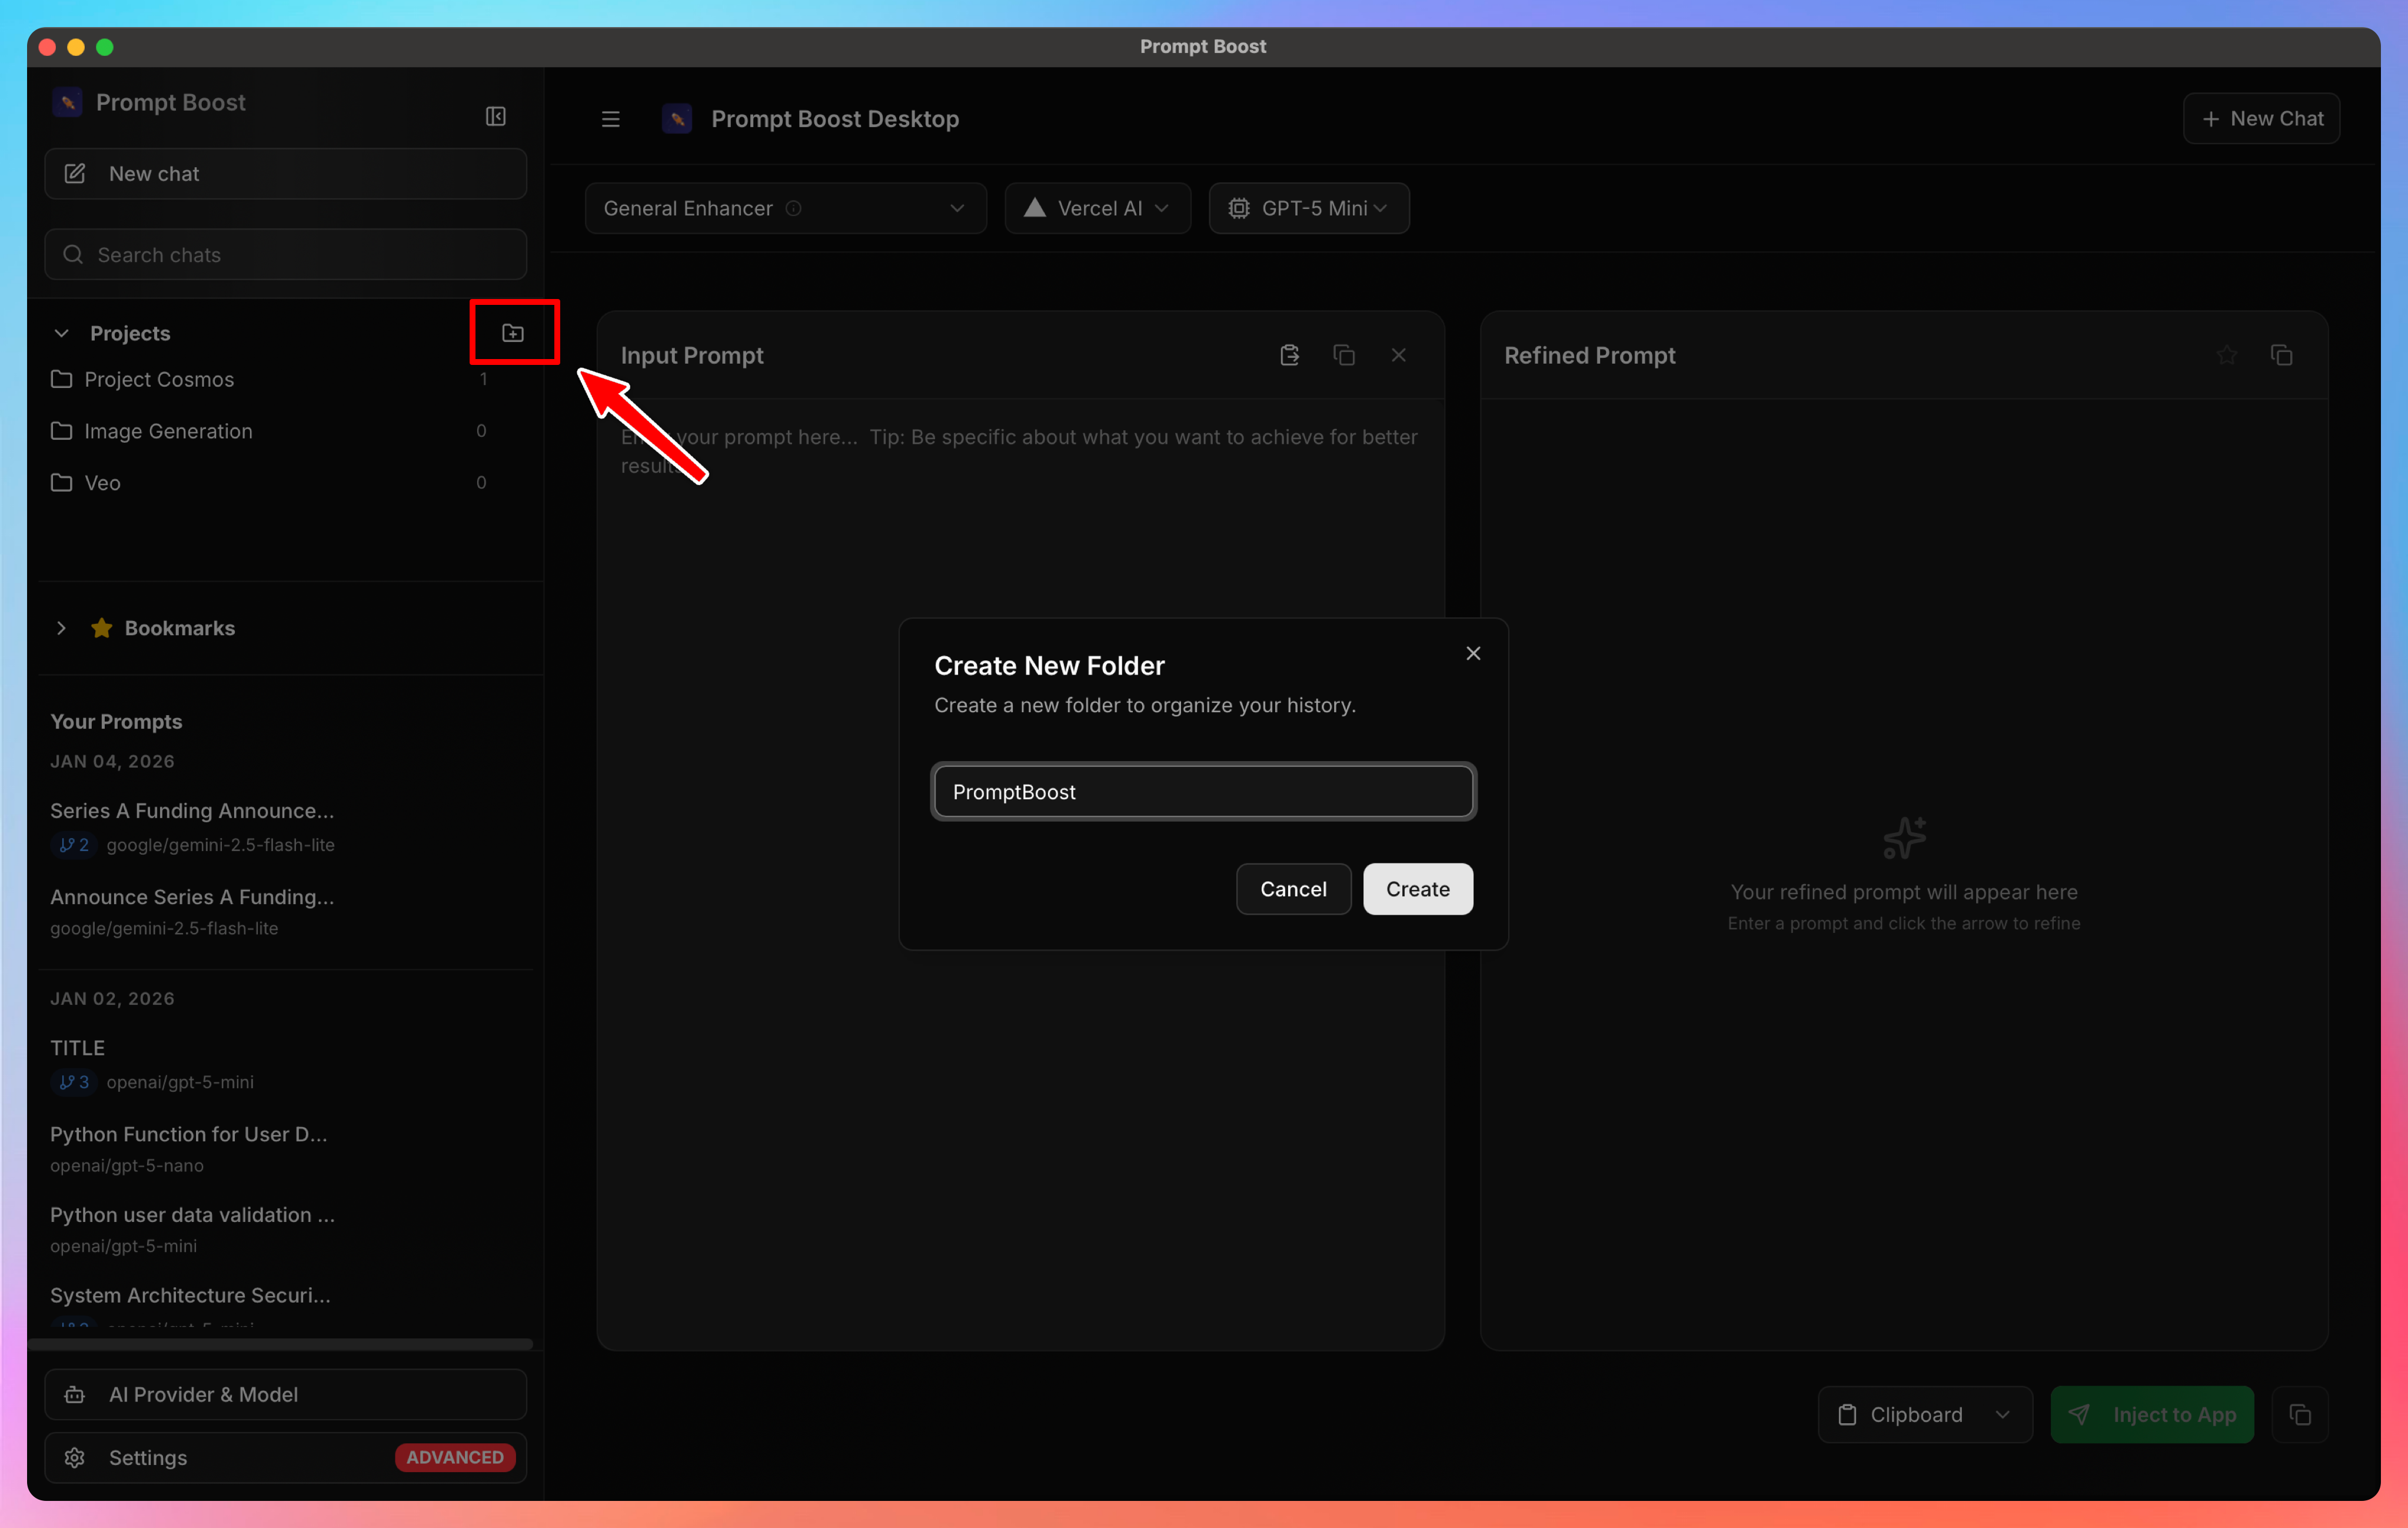Open the GPT-5 Mini model selector
Viewport: 2408px width, 1528px height.
tap(1309, 208)
